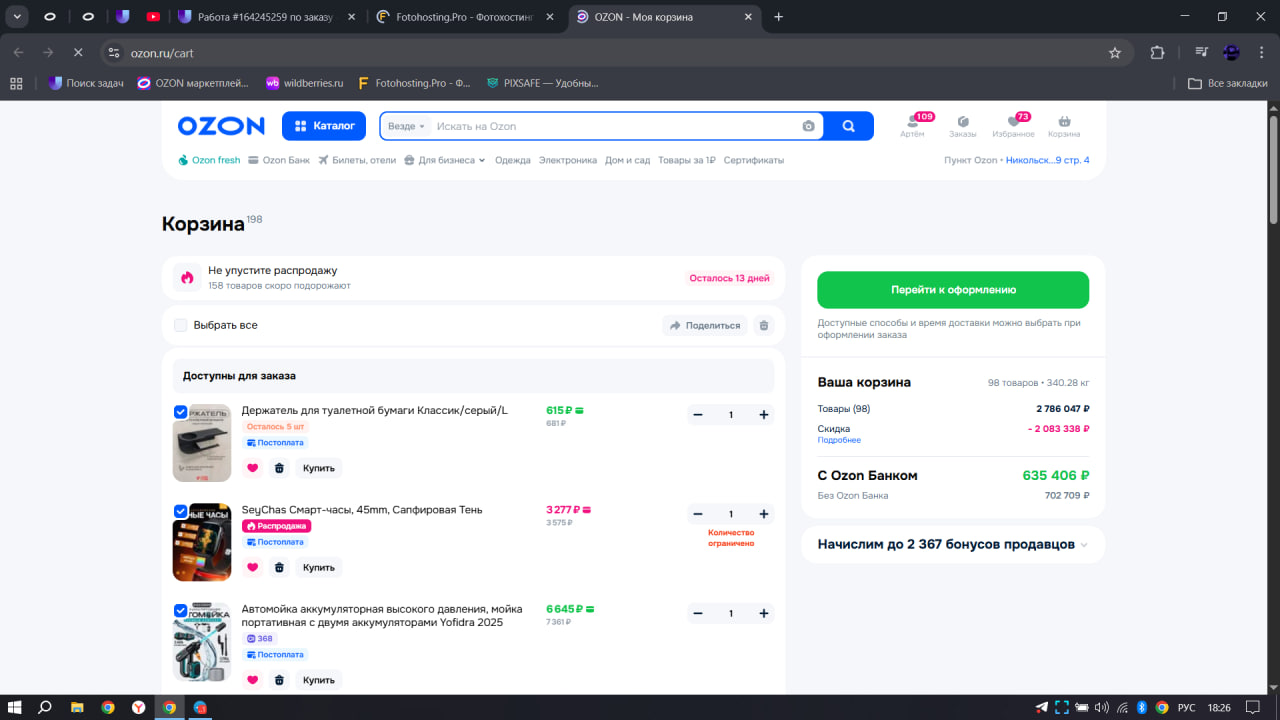Viewport: 1280px width, 720px height.
Task: Switch to the Fotohosting.Pro browser tab
Action: (465, 17)
